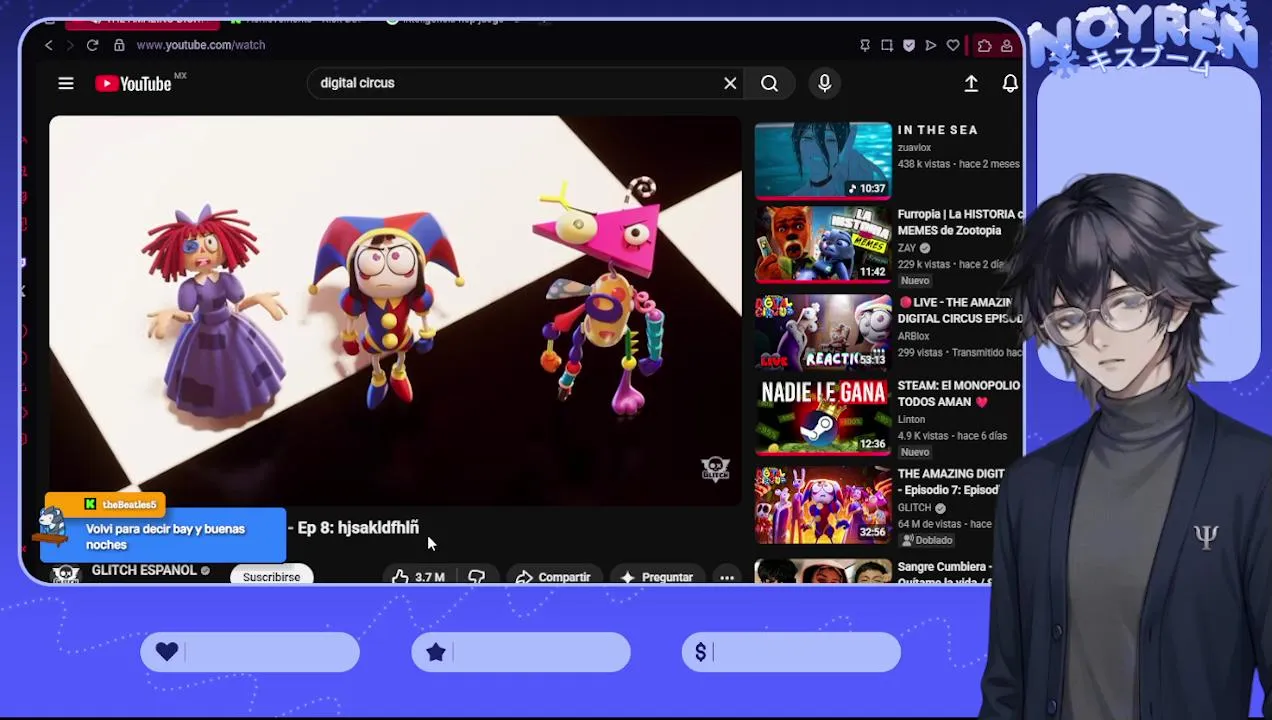Open the IN THE SEA video title

pos(937,130)
